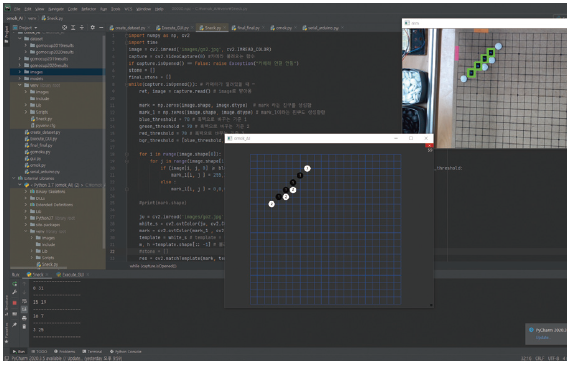Stop the running process with red square
Image resolution: width=570 pixels, height=365 pixels.
click(15, 303)
